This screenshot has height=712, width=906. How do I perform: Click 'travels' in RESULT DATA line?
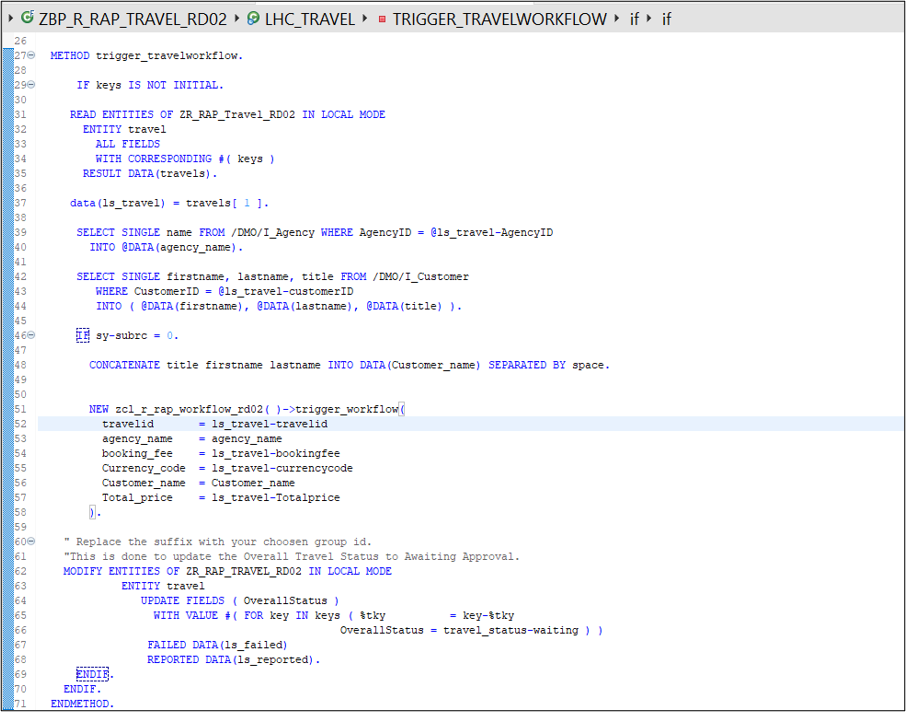[182, 173]
